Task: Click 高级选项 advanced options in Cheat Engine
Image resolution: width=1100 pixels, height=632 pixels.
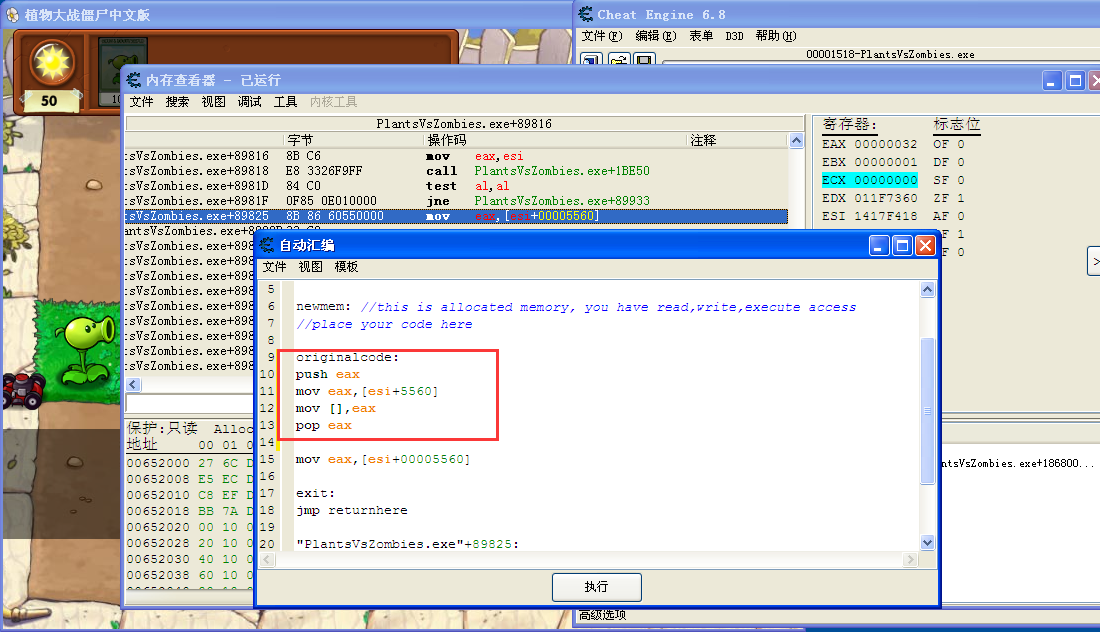Action: 602,615
